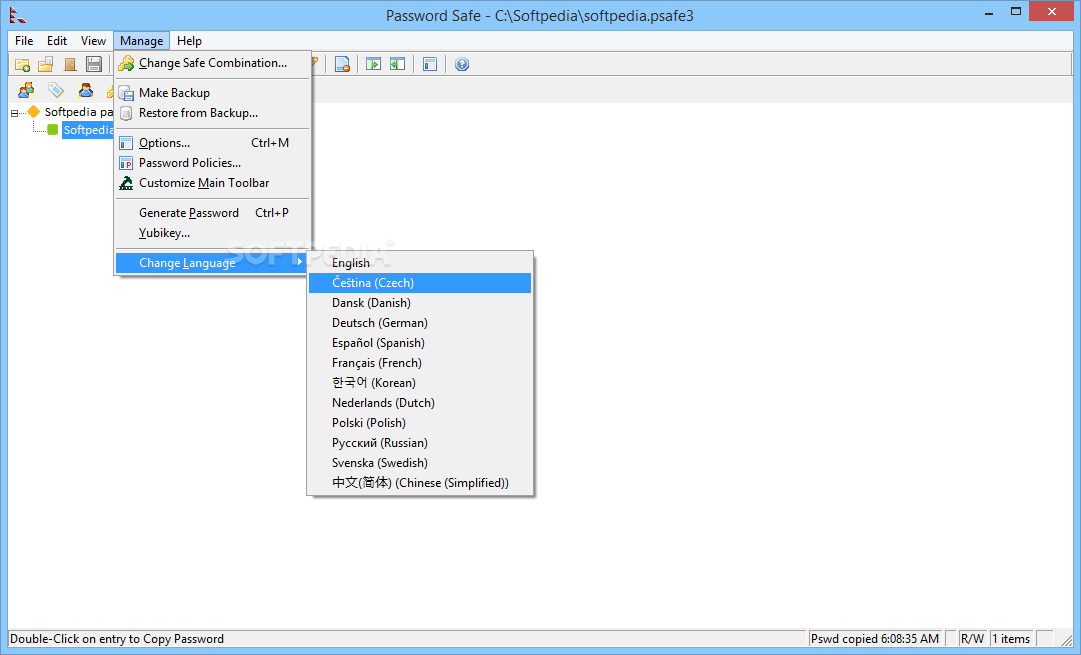Open the Help menu
Image resolution: width=1081 pixels, height=655 pixels.
pos(189,41)
